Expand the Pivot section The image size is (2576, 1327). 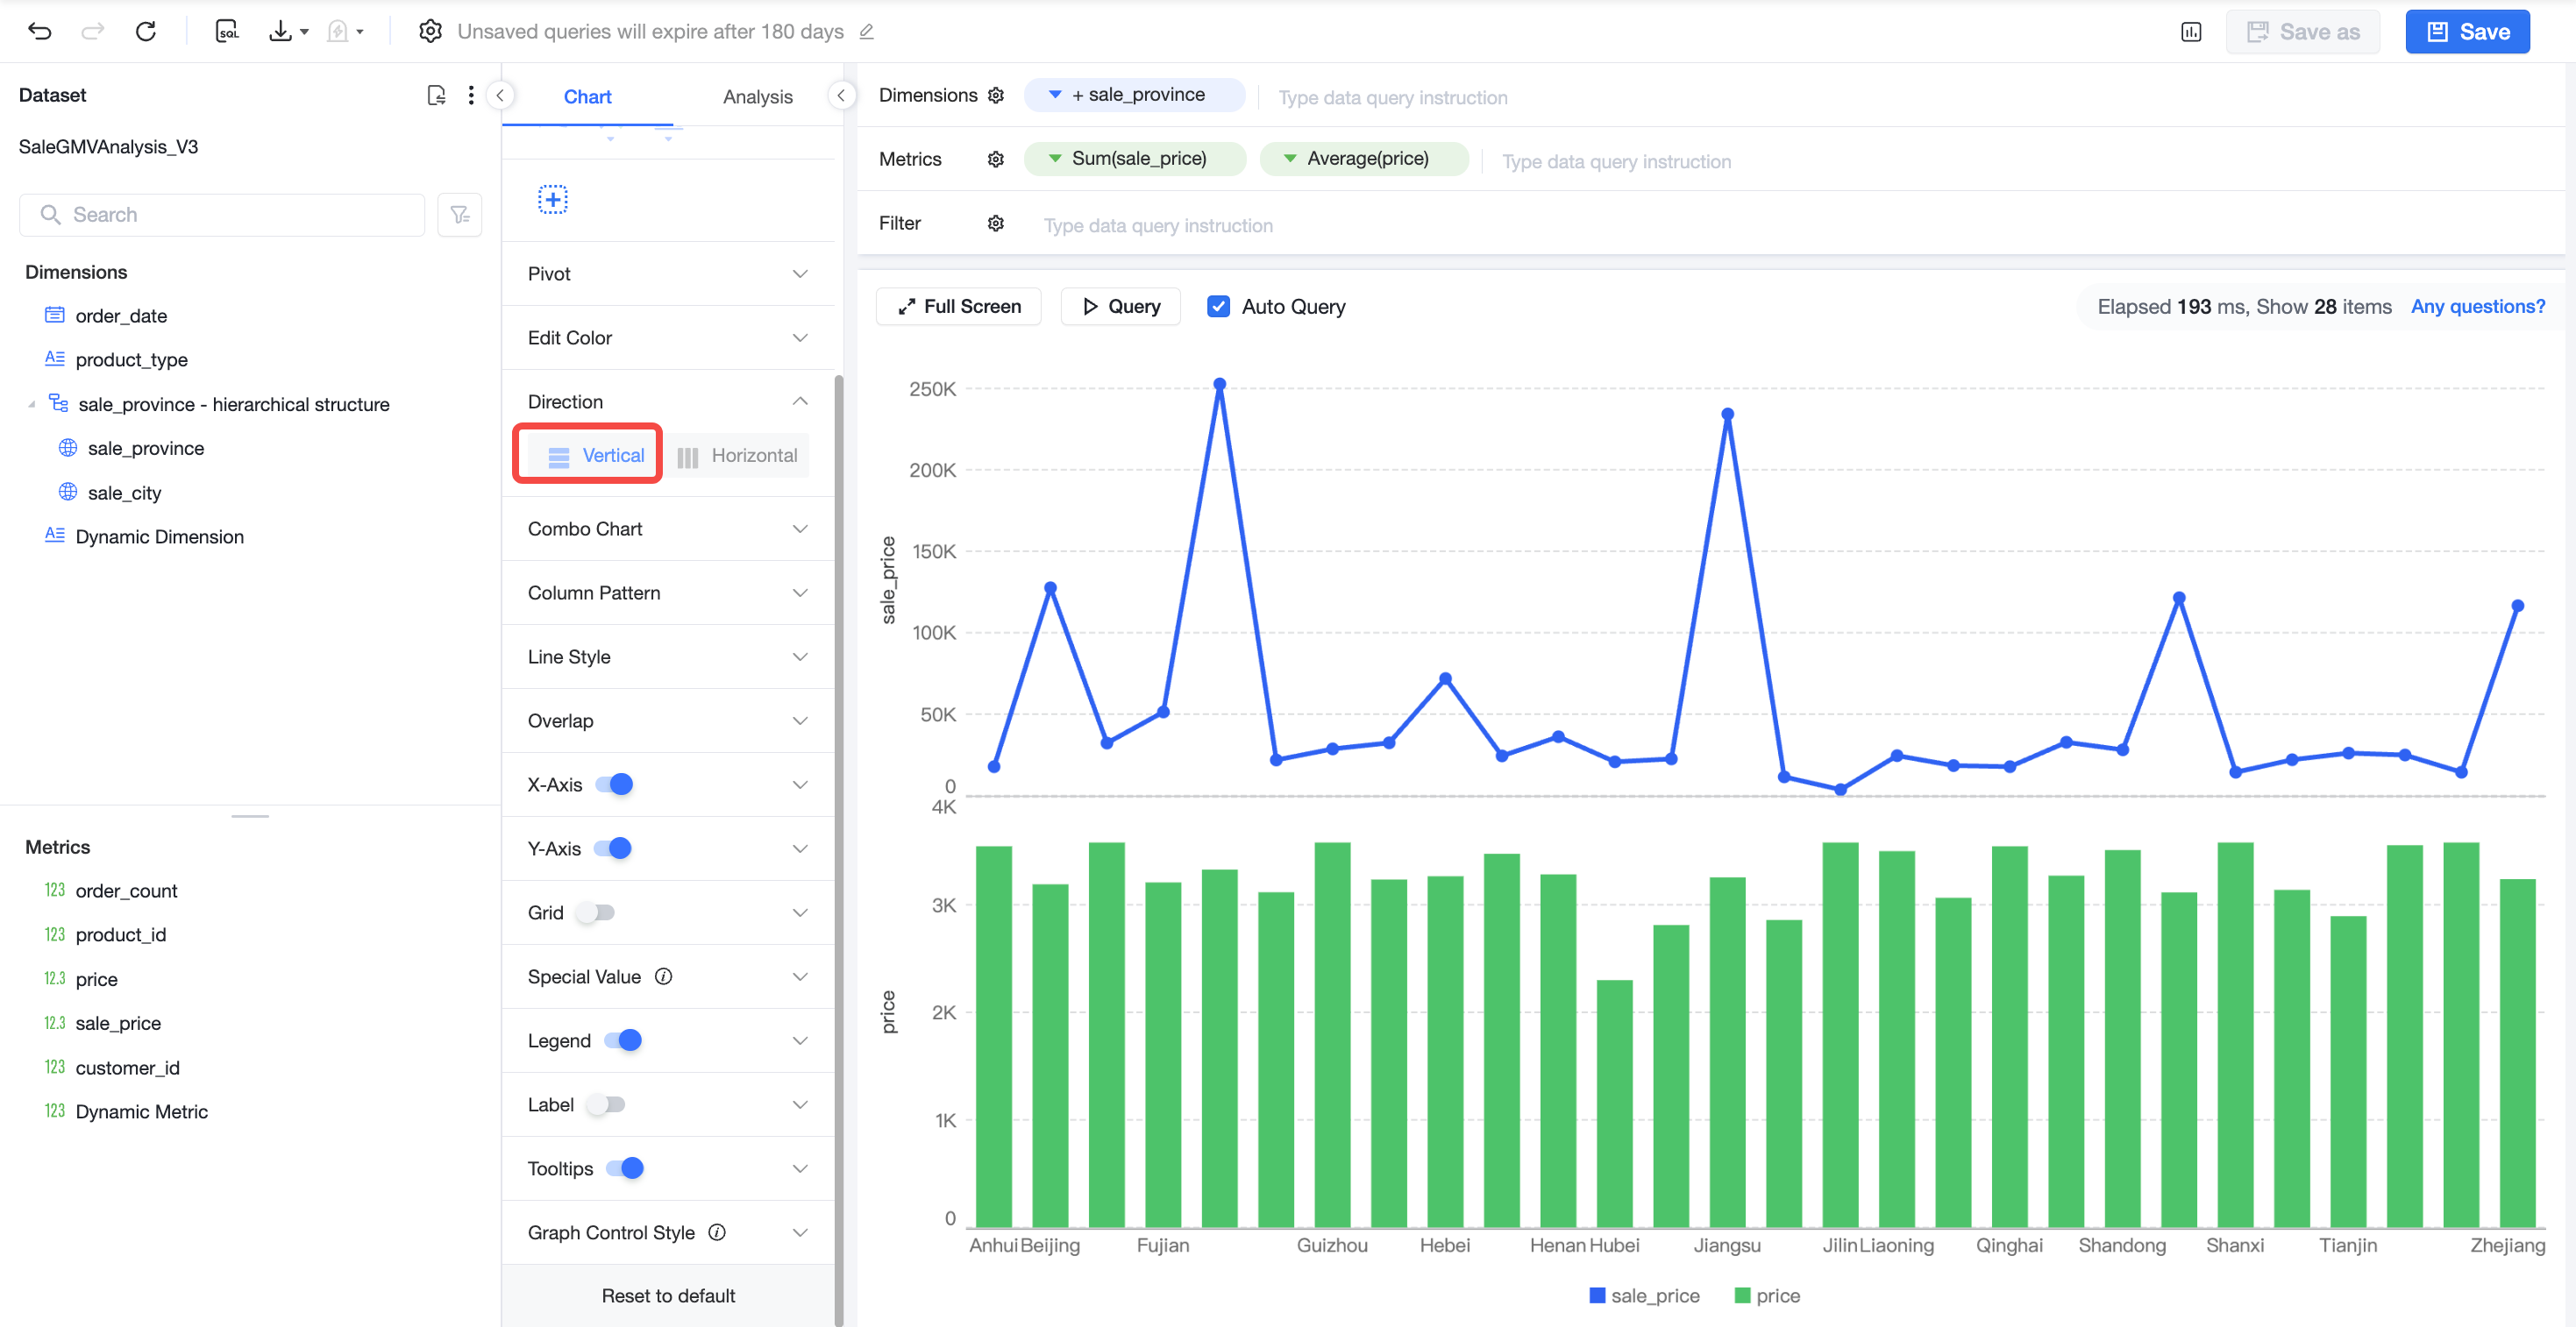tap(668, 274)
